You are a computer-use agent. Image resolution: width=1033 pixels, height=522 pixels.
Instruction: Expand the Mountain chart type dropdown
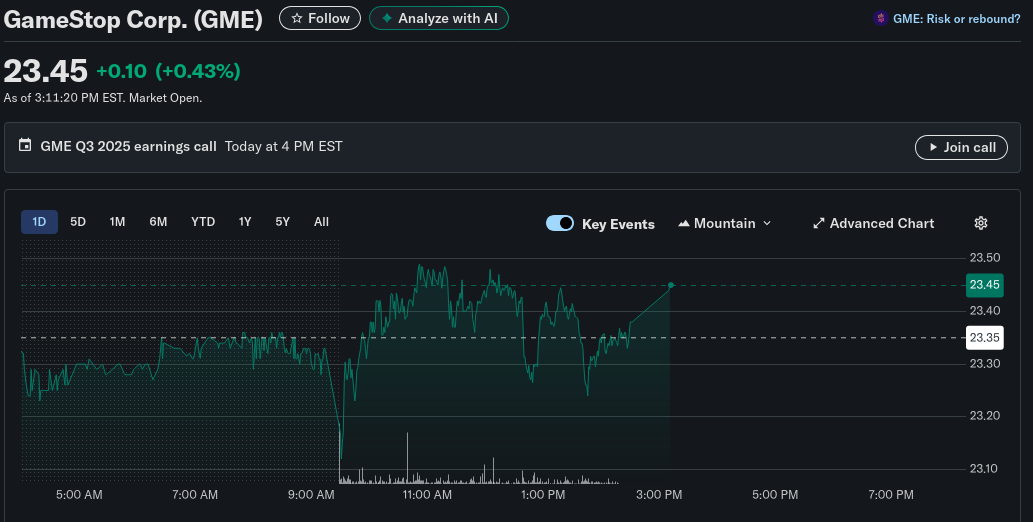tap(725, 223)
